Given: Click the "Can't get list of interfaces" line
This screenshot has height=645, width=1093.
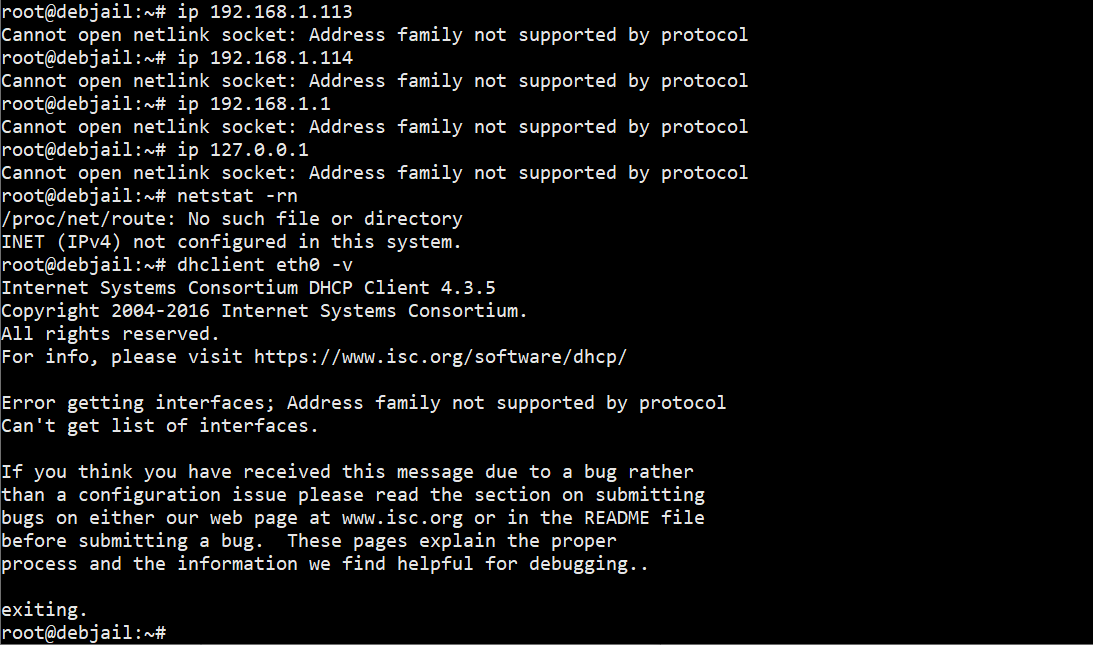Looking at the screenshot, I should pyautogui.click(x=160, y=426).
